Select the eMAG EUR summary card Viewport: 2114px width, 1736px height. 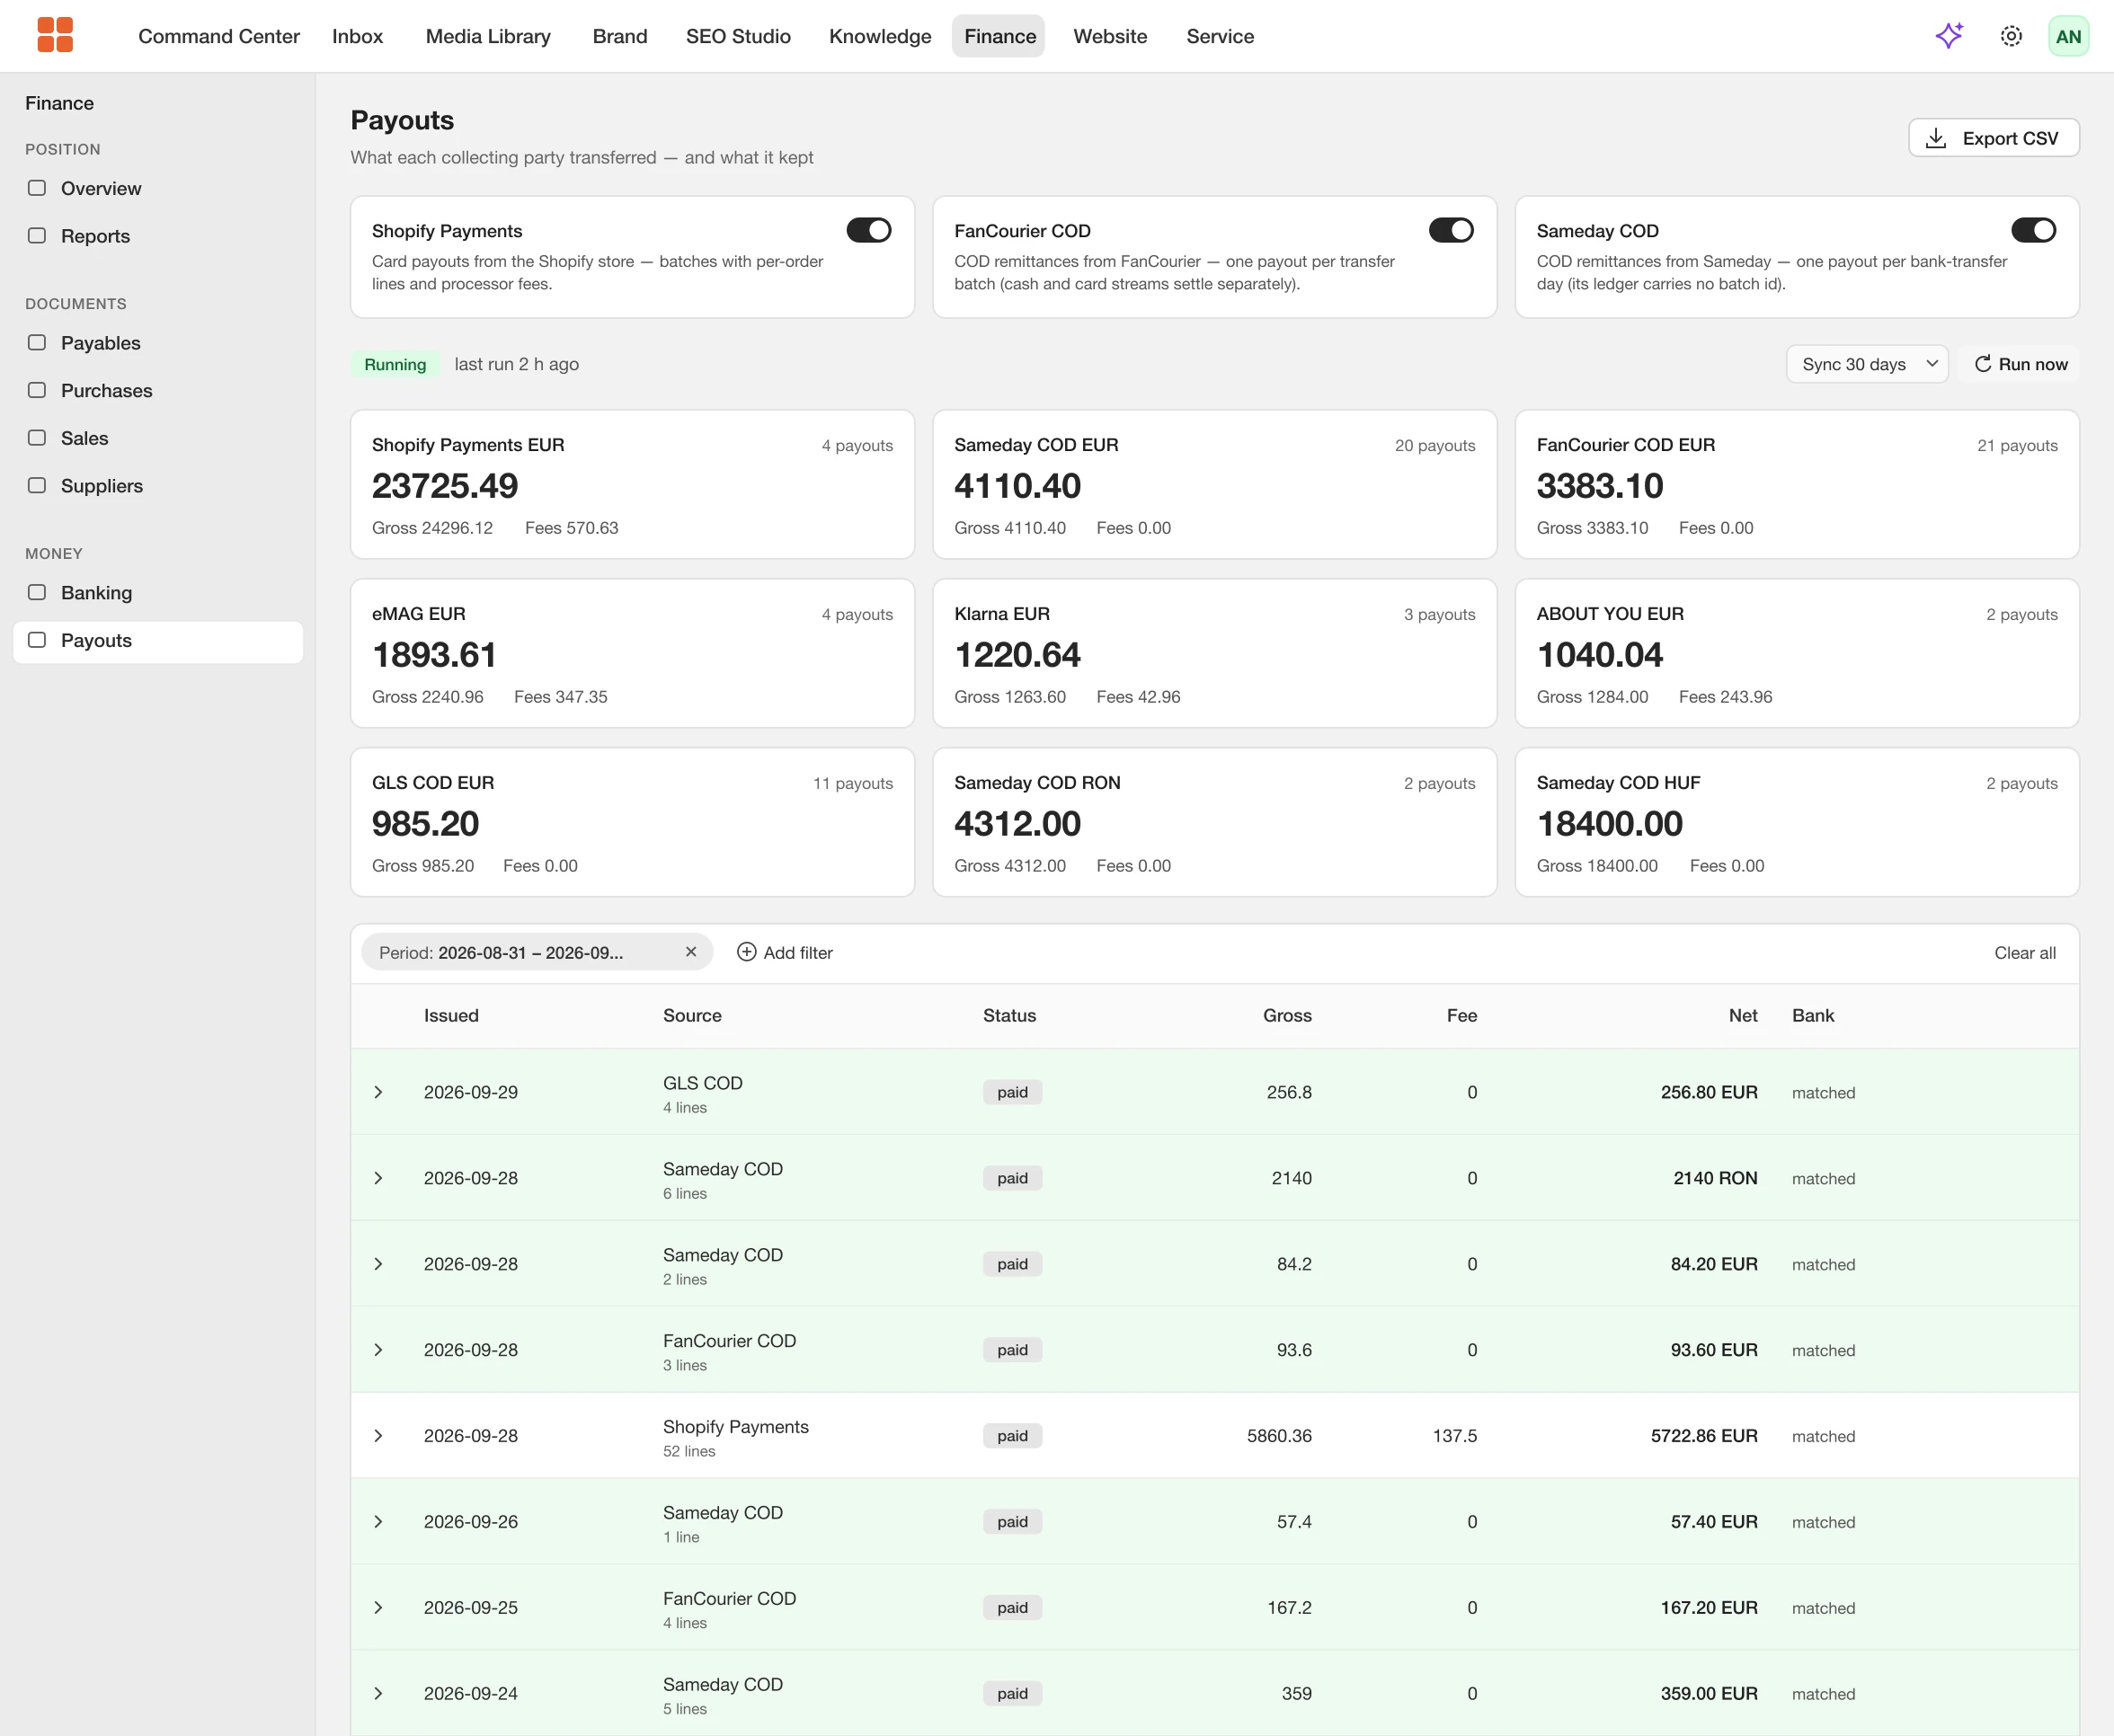pyautogui.click(x=632, y=653)
